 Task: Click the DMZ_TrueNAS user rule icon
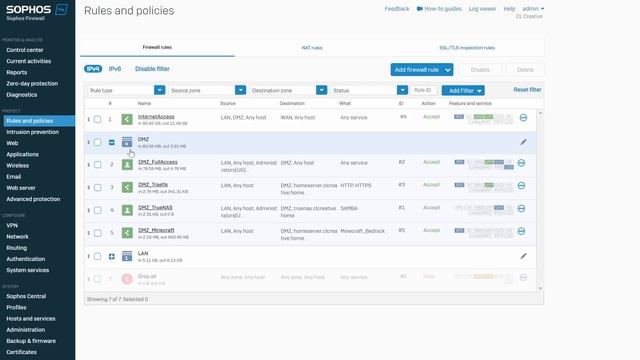pyautogui.click(x=127, y=210)
